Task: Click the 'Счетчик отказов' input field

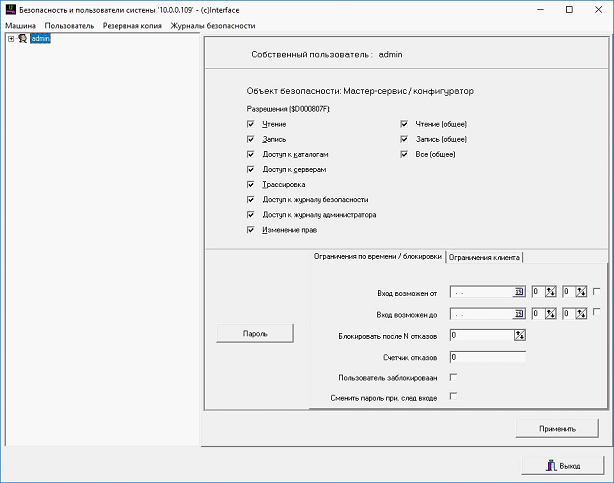Action: 487,356
